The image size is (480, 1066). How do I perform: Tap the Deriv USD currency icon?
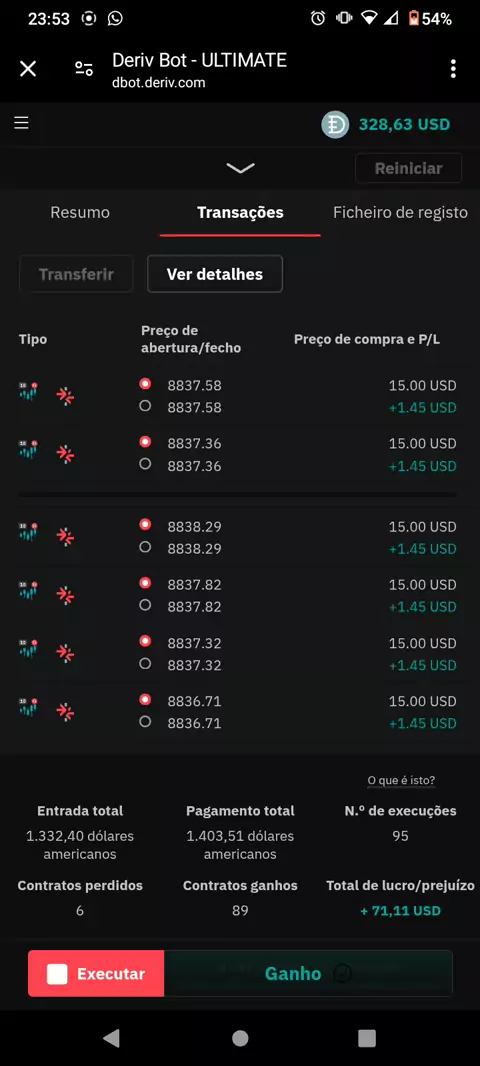[x=335, y=124]
